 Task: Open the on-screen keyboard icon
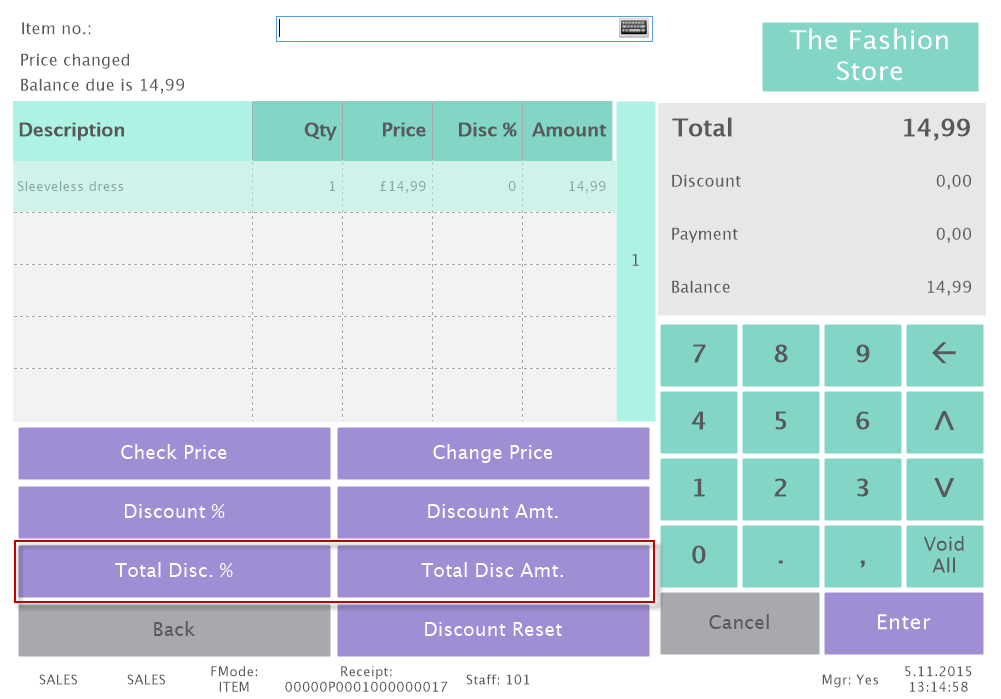coord(634,28)
